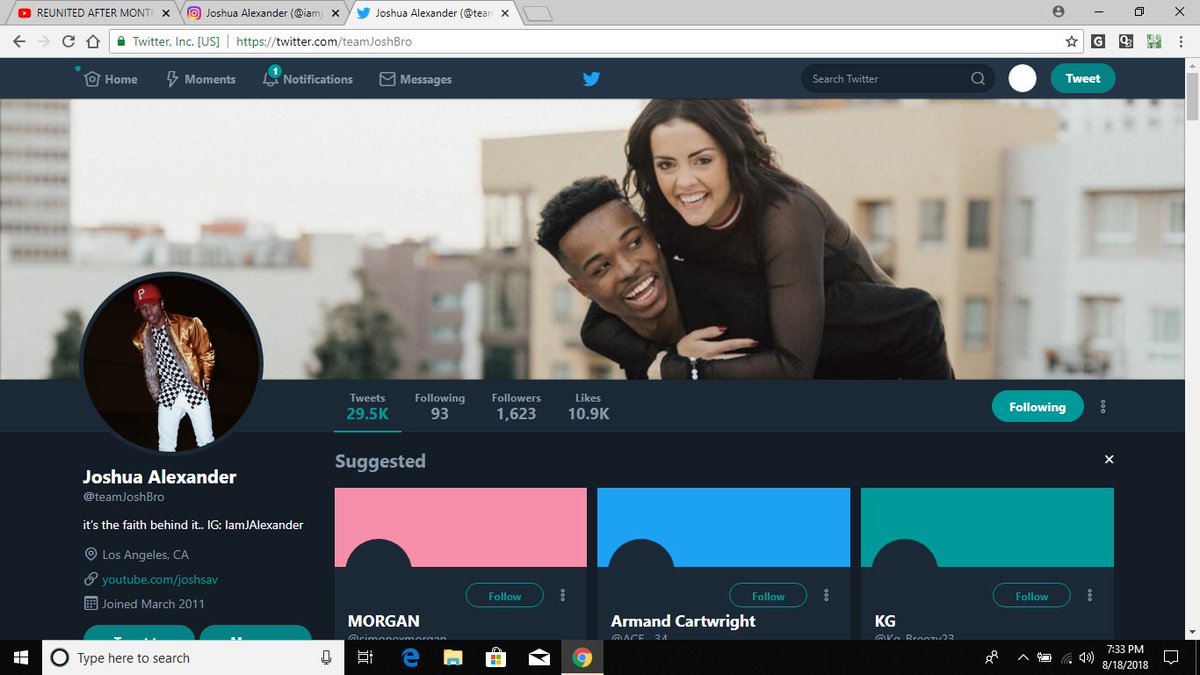Go back in browser

point(19,41)
